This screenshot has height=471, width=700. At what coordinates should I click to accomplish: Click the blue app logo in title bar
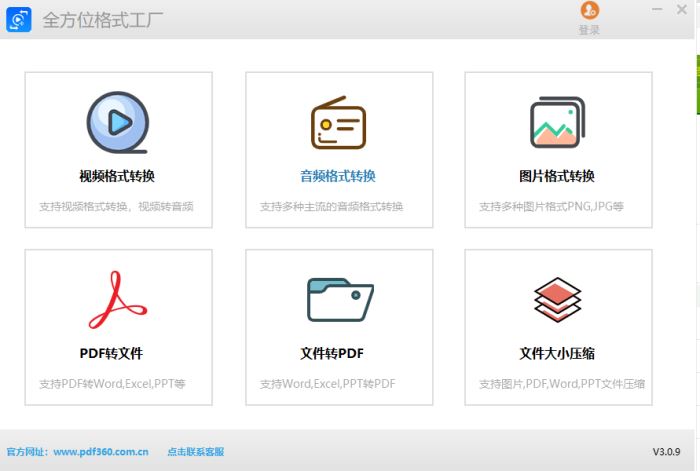tap(19, 20)
